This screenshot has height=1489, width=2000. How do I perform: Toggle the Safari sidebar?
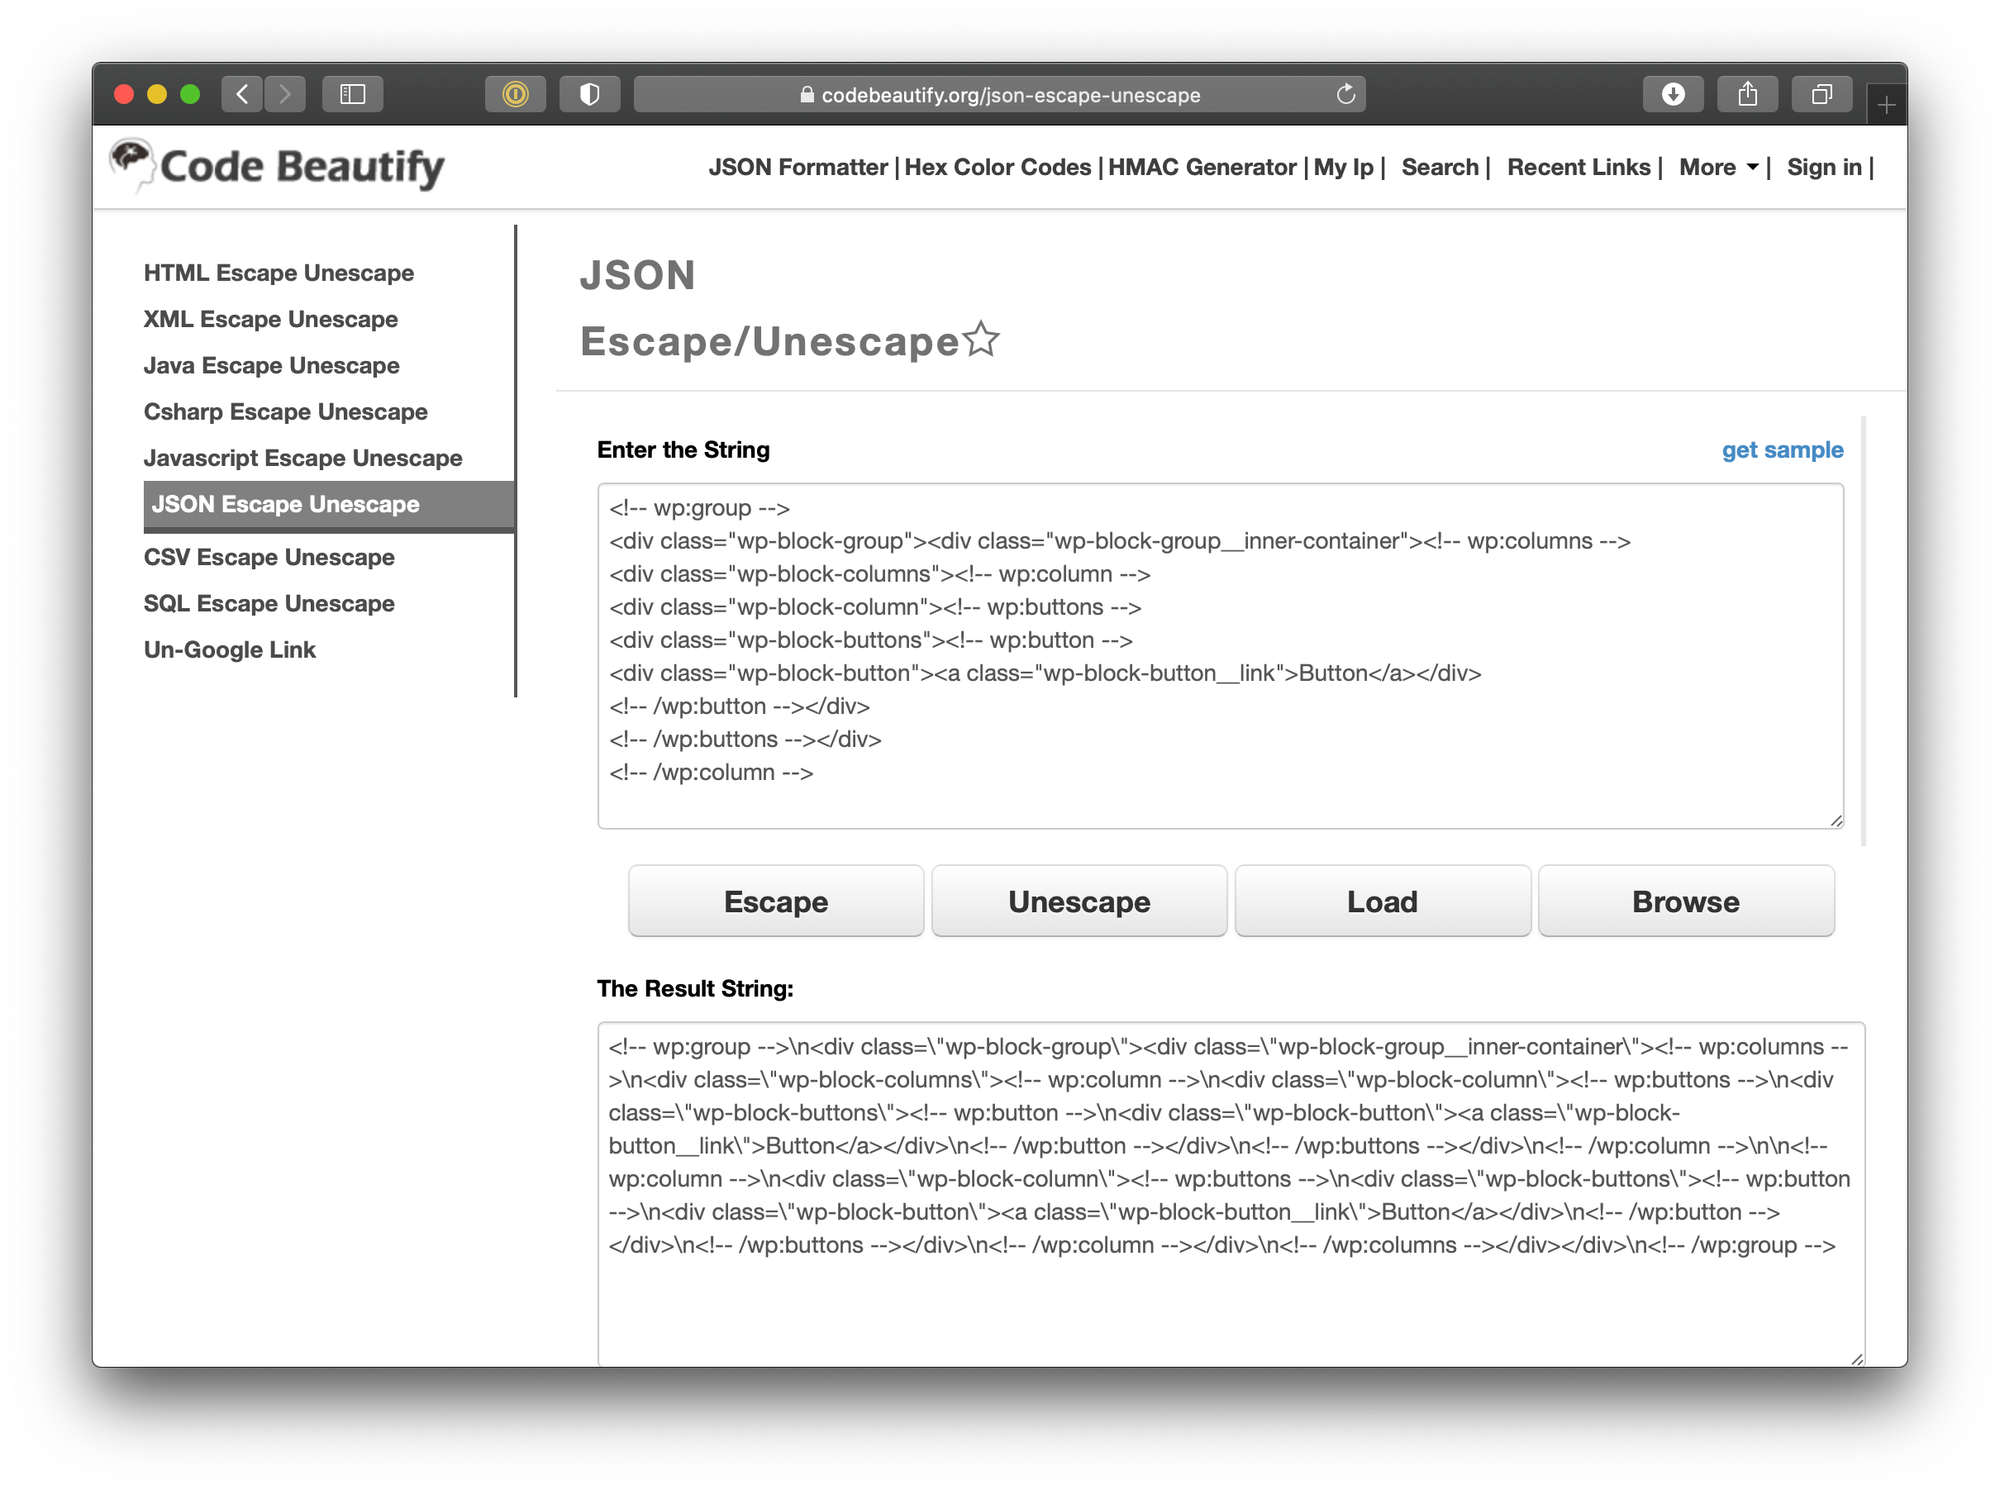(x=352, y=94)
